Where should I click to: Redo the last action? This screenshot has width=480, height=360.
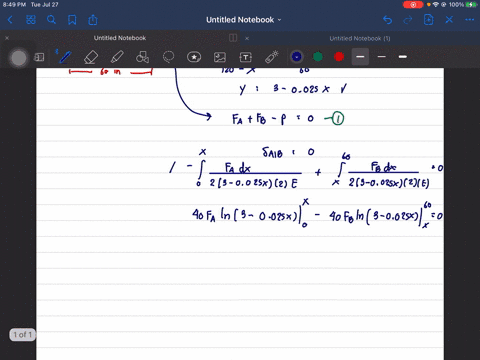pos(408,20)
